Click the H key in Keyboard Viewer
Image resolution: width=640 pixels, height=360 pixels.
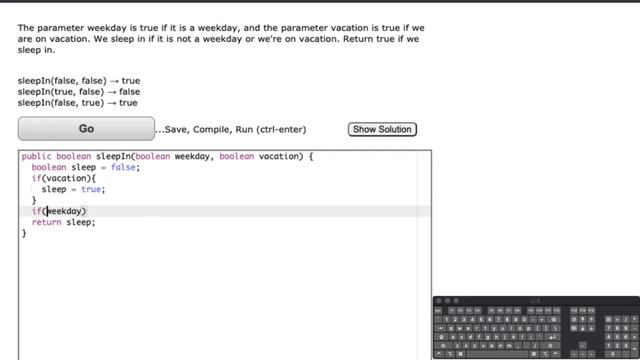pos(496,337)
